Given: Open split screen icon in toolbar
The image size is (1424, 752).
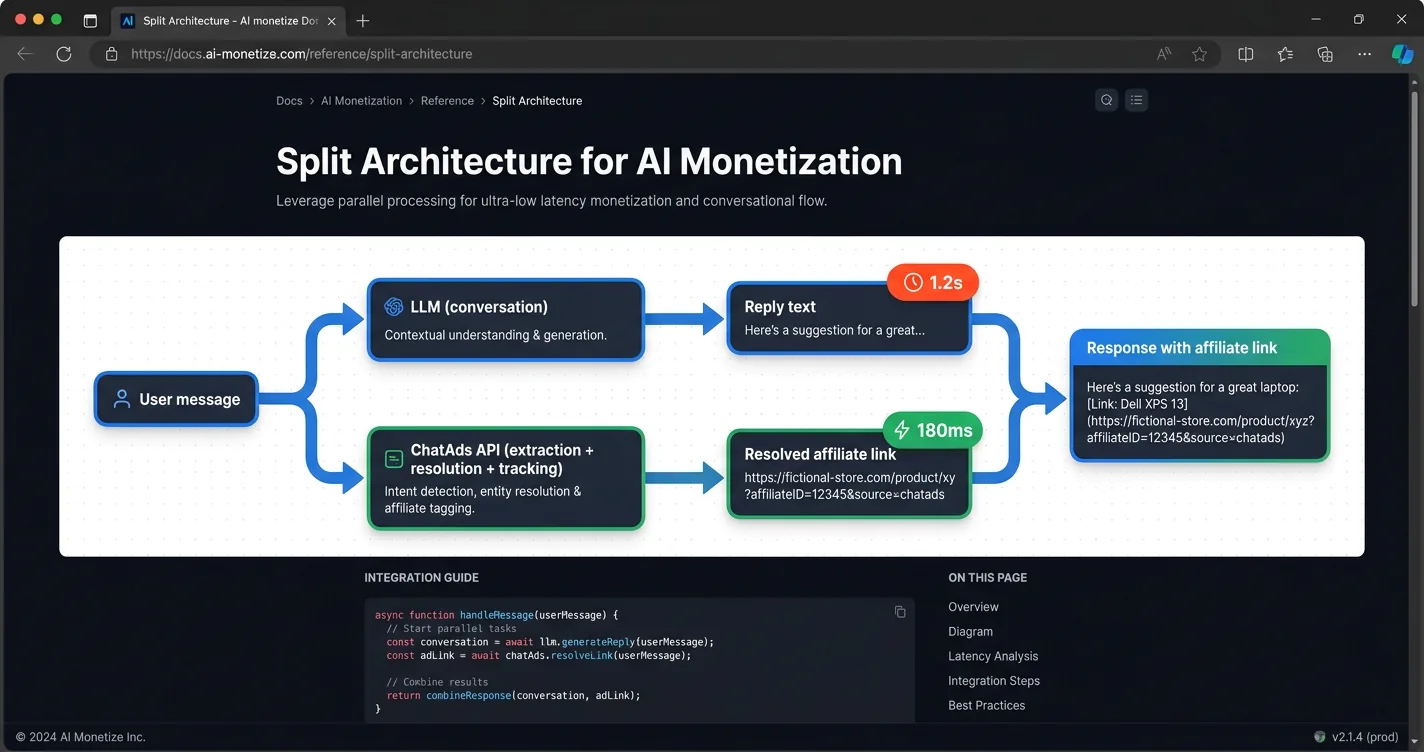Looking at the screenshot, I should click(1245, 54).
